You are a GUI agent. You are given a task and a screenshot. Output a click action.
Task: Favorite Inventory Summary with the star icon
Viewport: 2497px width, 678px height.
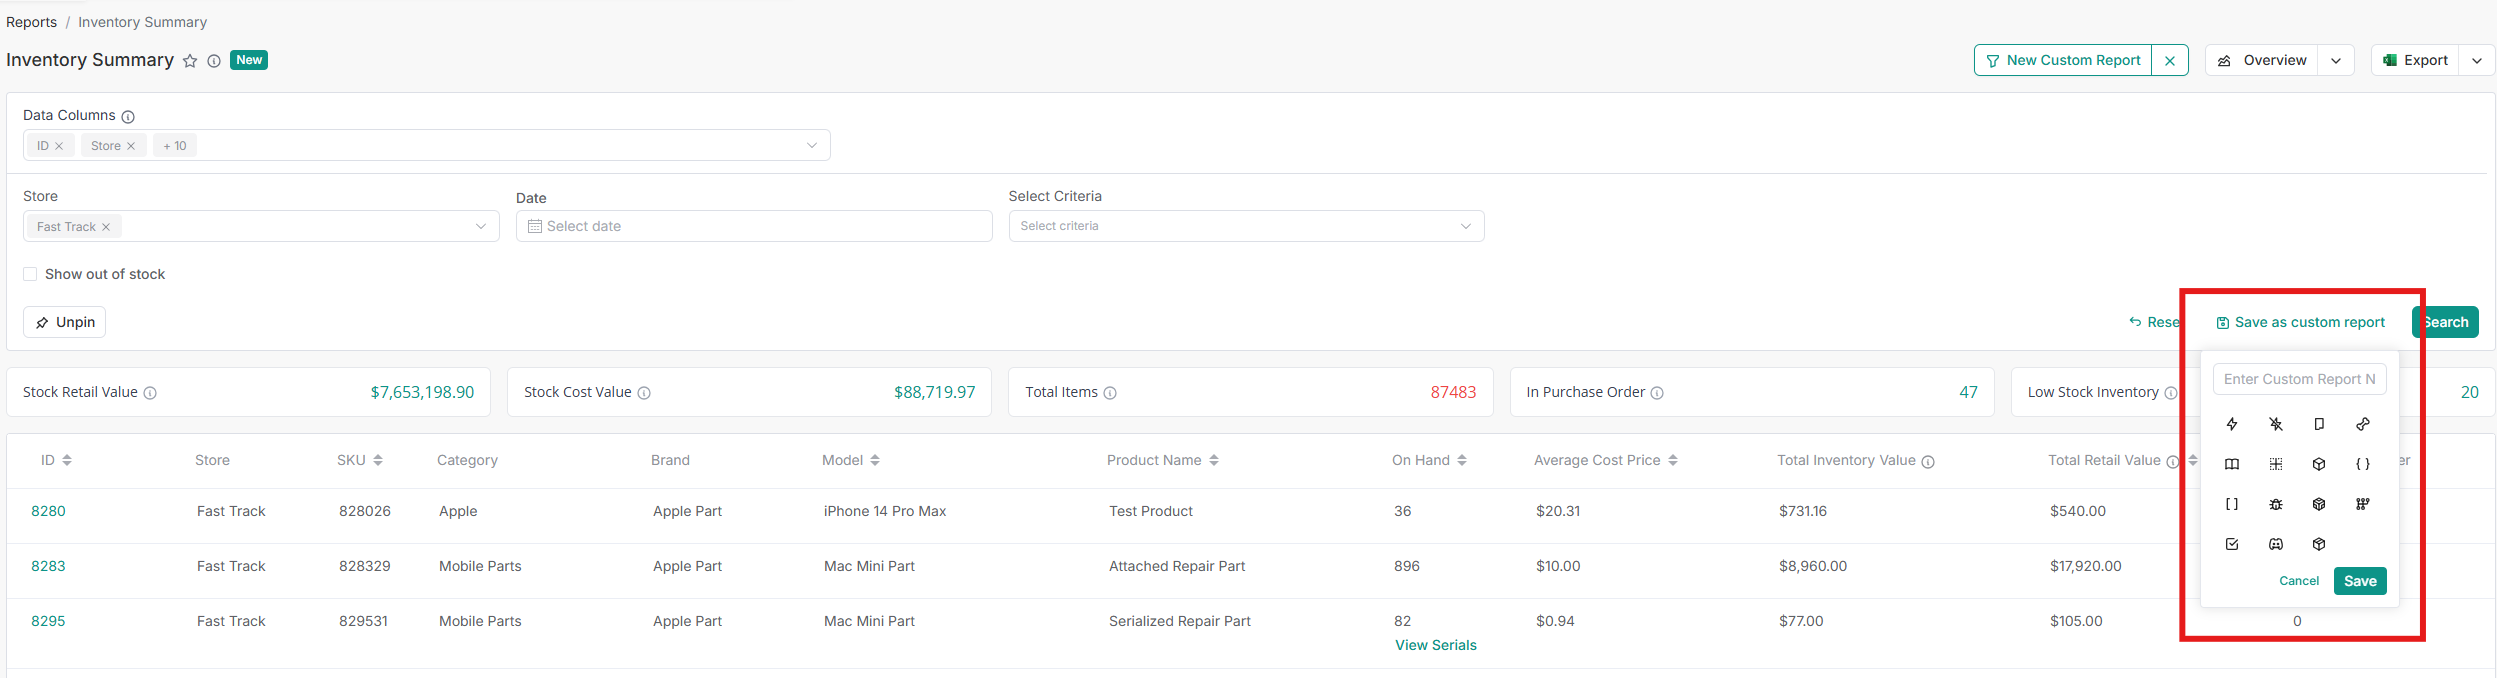pyautogui.click(x=190, y=61)
